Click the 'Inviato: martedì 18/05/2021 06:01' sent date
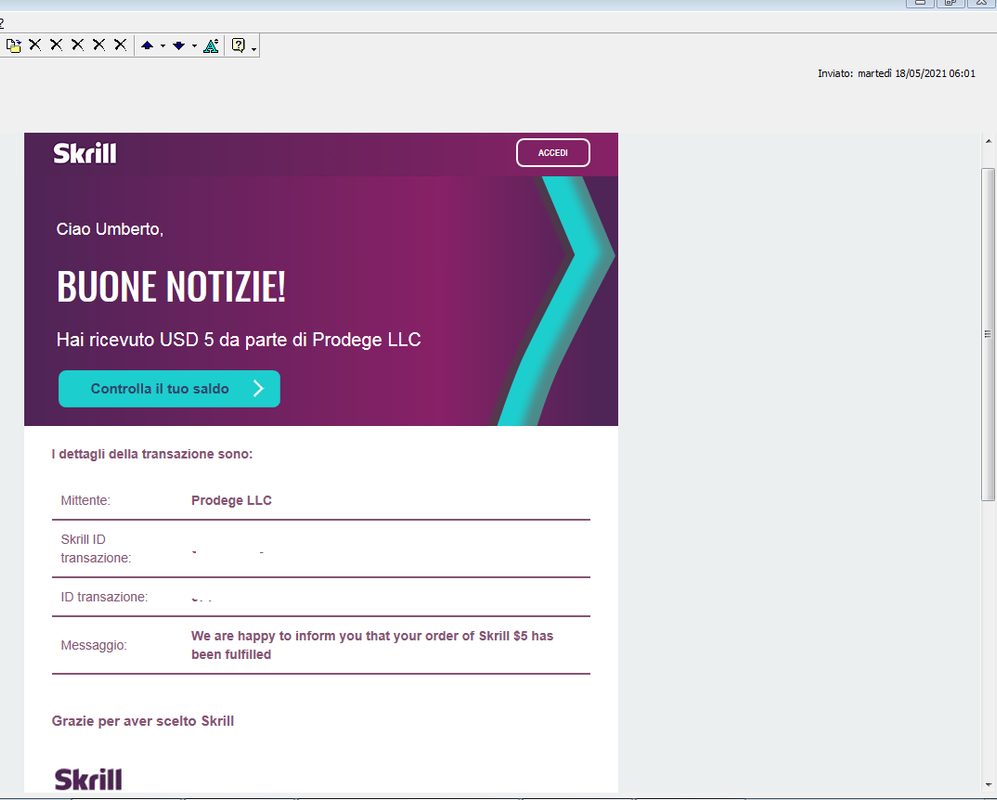 [x=897, y=73]
